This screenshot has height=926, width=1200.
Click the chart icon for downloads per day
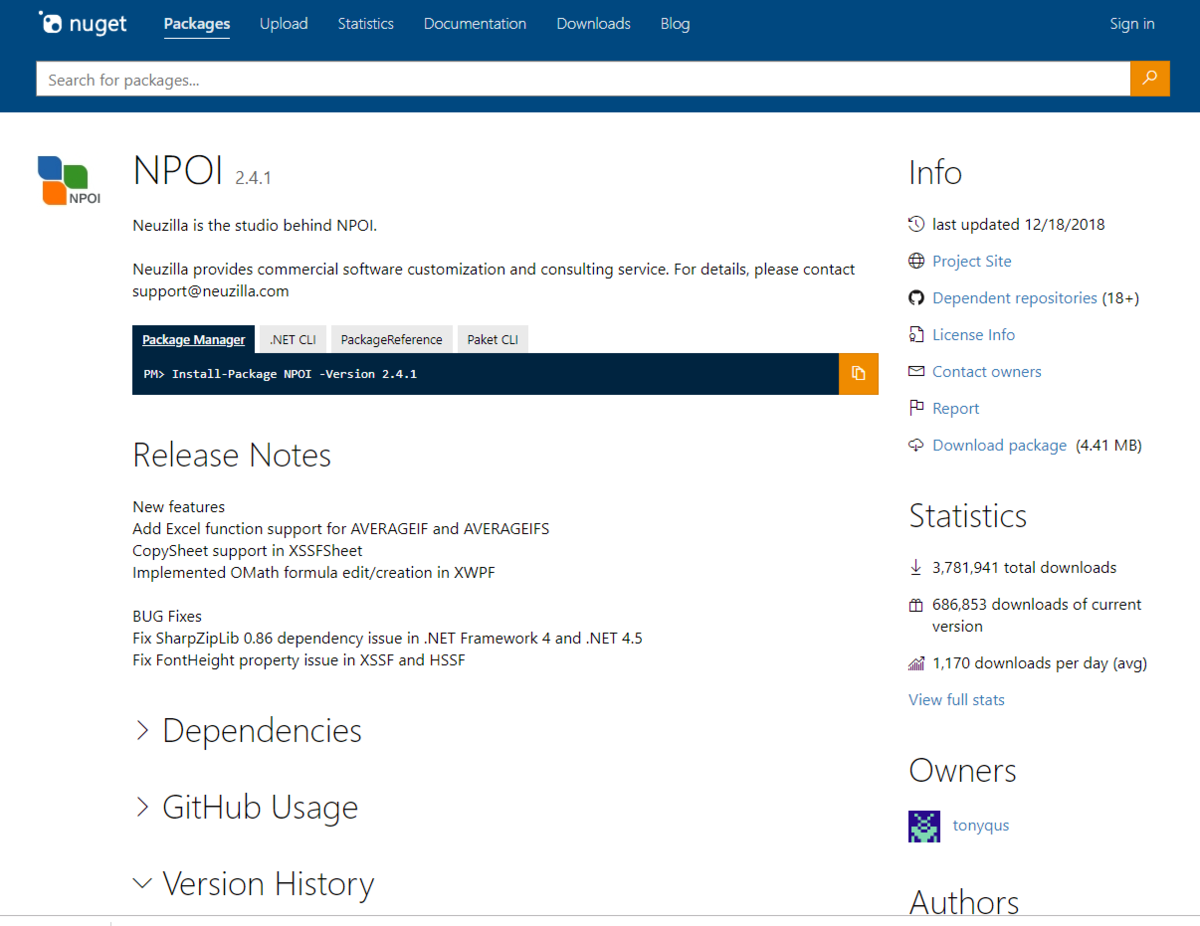[x=916, y=663]
